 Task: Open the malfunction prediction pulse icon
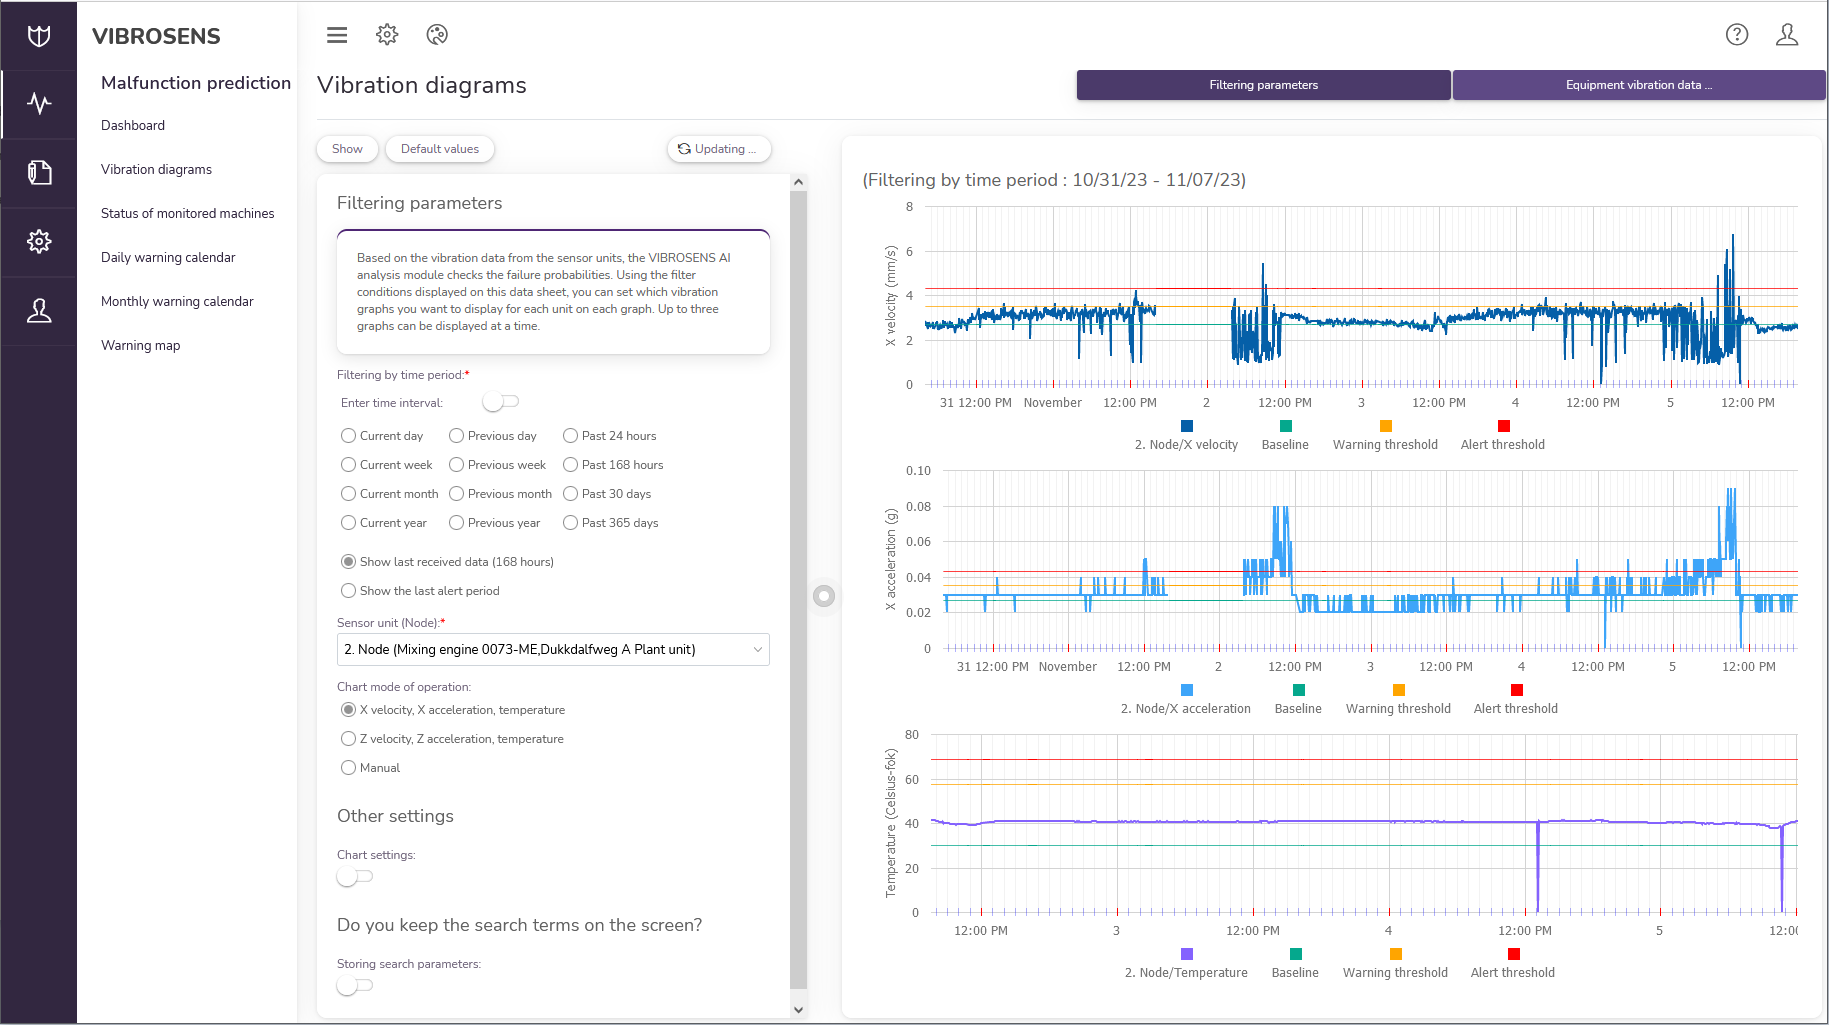point(39,104)
